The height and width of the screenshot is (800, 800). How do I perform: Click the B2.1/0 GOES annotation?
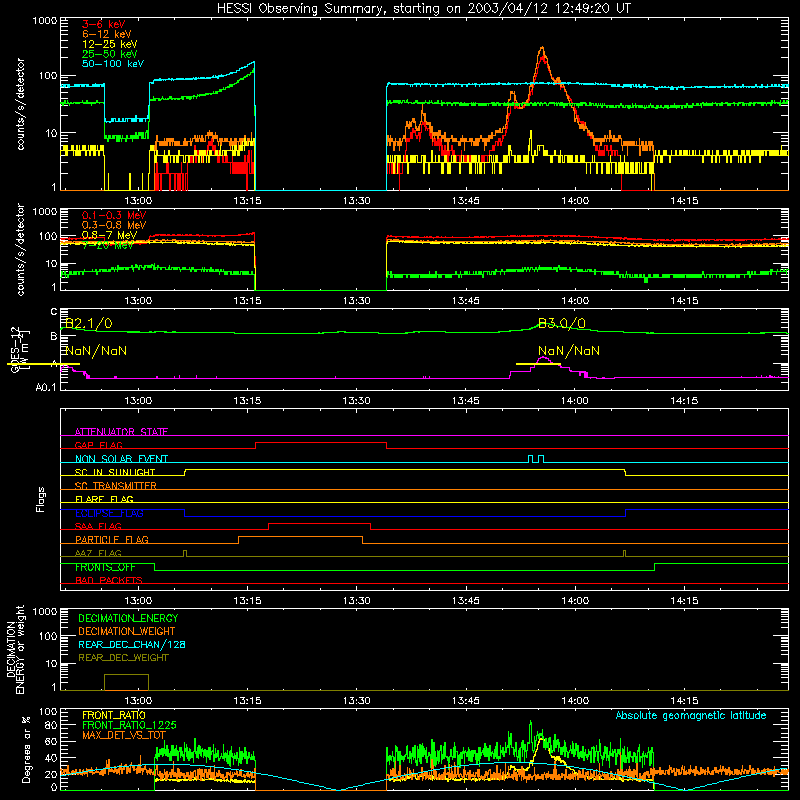click(x=89, y=323)
